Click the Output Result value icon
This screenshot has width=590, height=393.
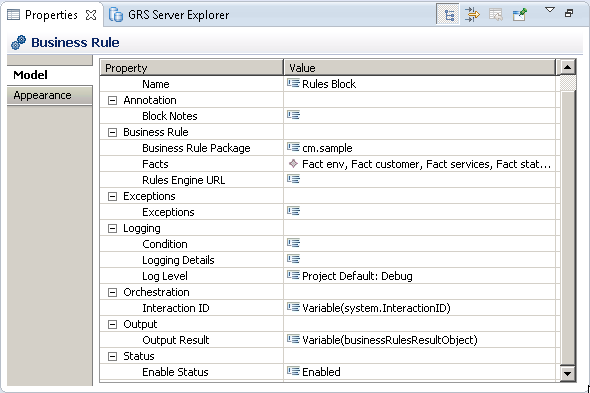click(x=293, y=339)
